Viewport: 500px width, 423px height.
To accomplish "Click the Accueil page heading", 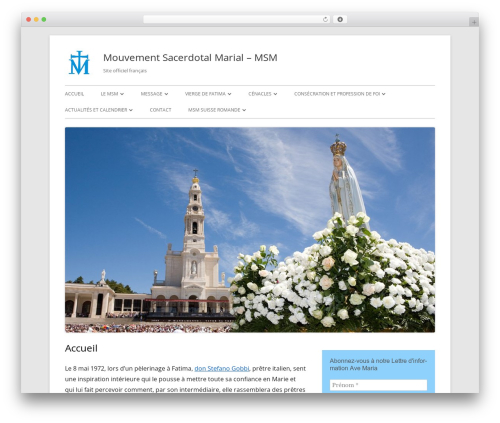I will (81, 348).
